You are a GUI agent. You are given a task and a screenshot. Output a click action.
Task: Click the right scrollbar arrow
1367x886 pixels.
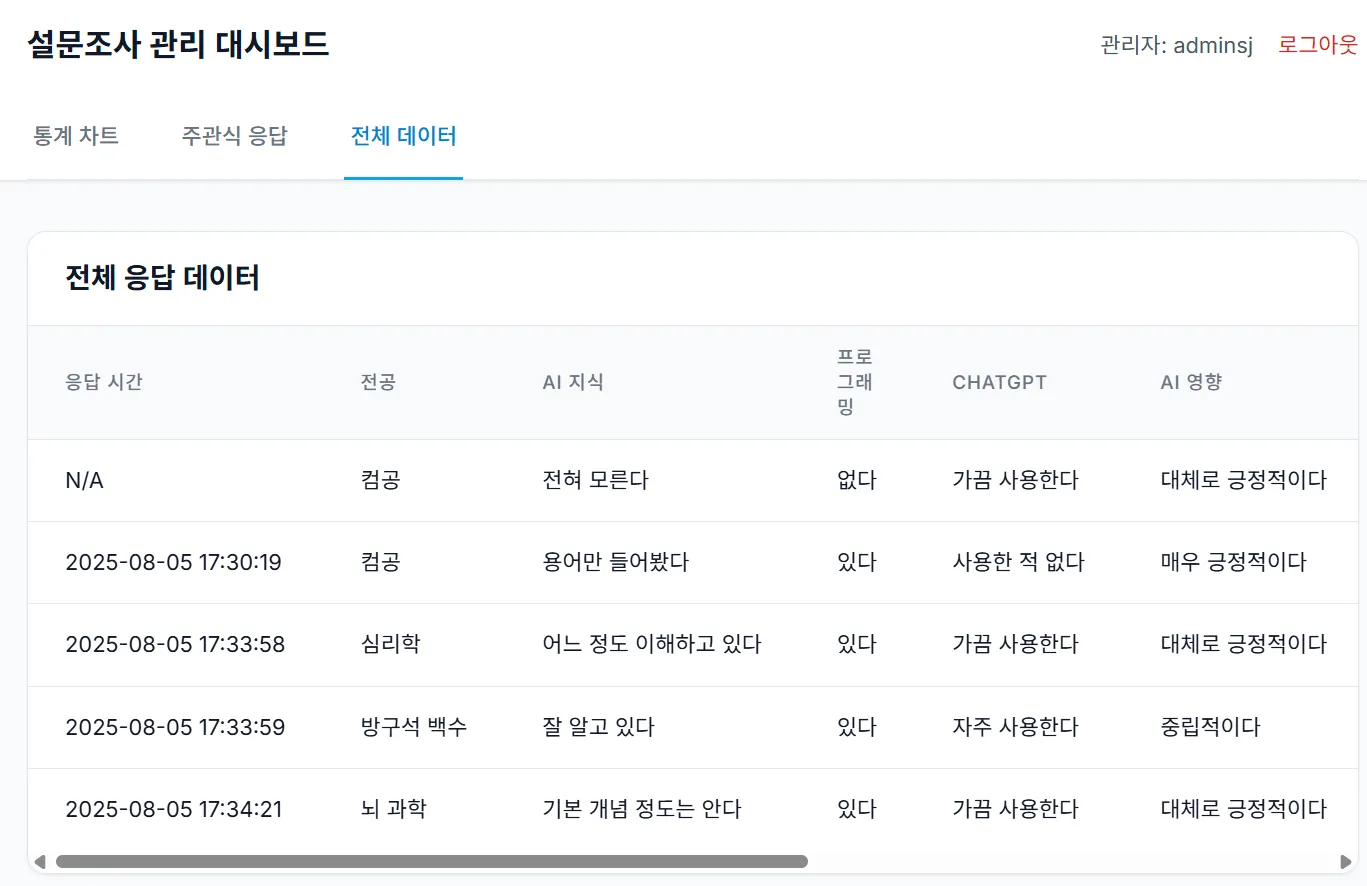1345,861
